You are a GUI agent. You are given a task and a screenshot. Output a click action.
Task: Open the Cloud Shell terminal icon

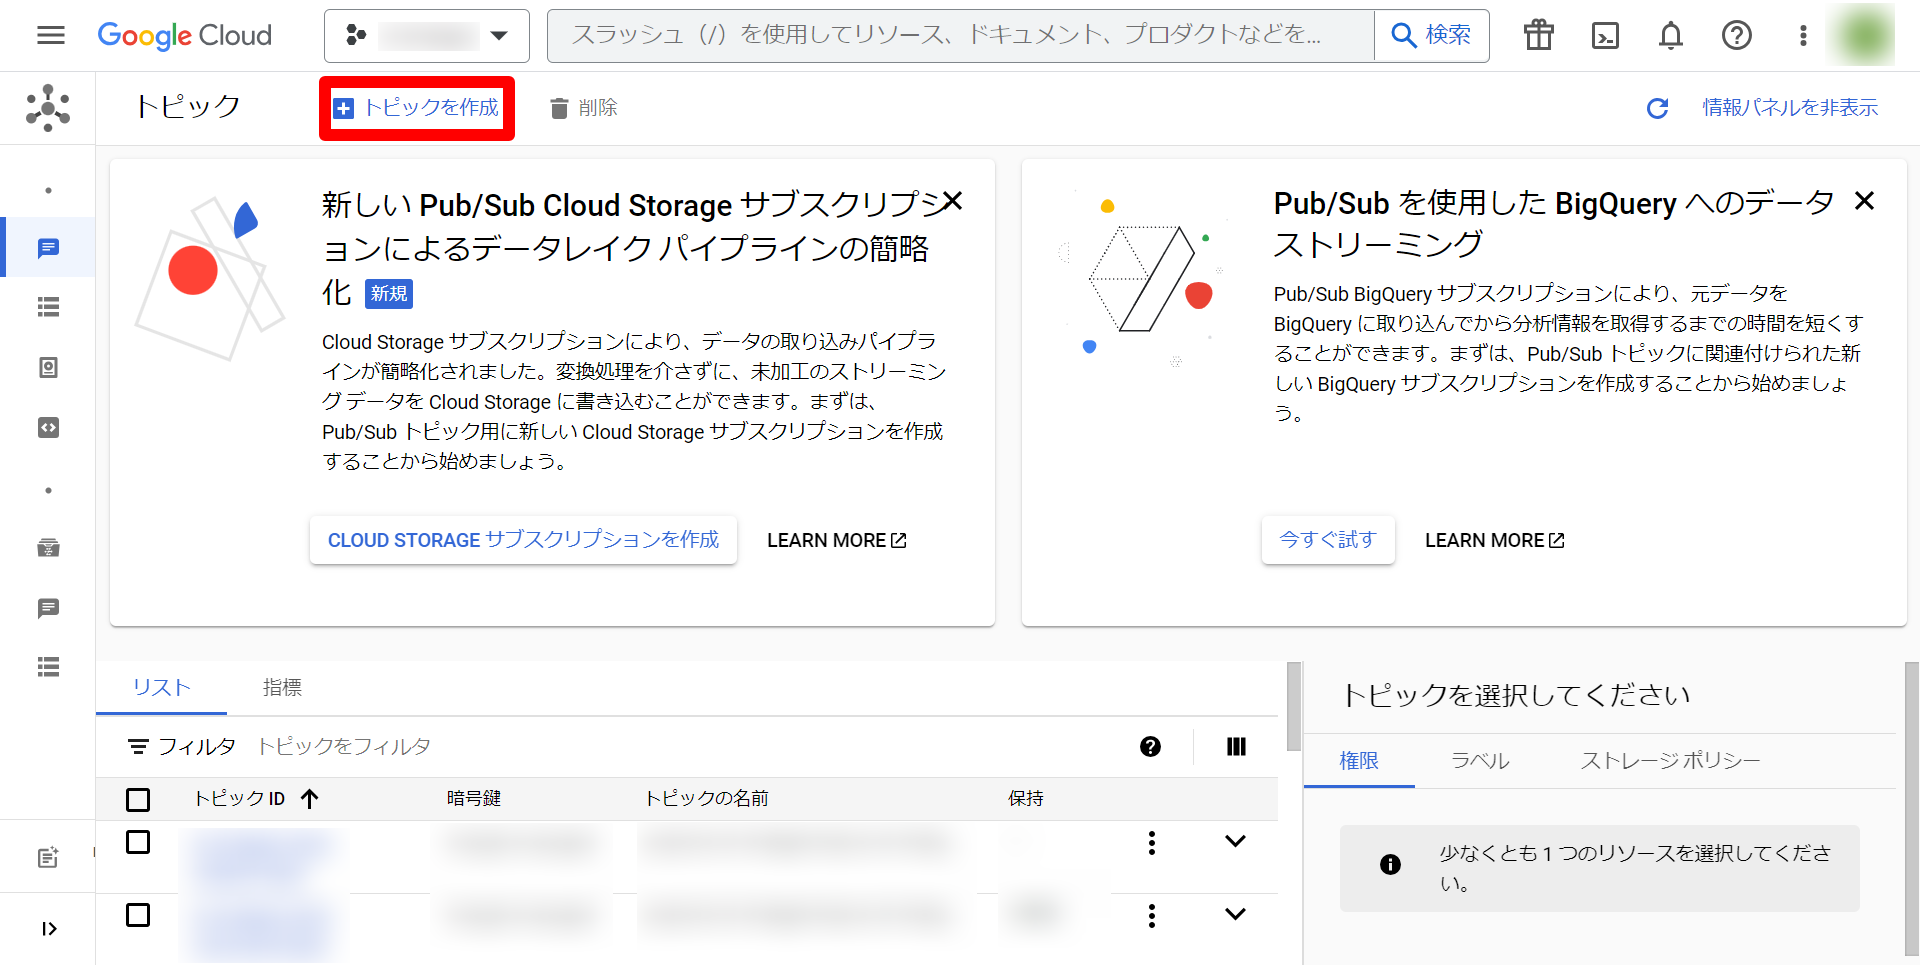click(x=1605, y=36)
